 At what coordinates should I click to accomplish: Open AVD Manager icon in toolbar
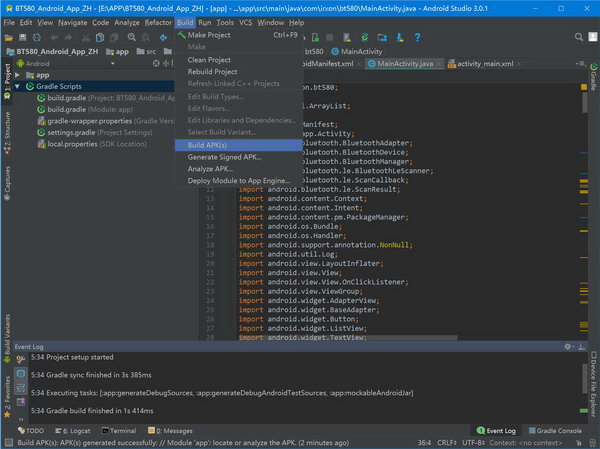(347, 37)
